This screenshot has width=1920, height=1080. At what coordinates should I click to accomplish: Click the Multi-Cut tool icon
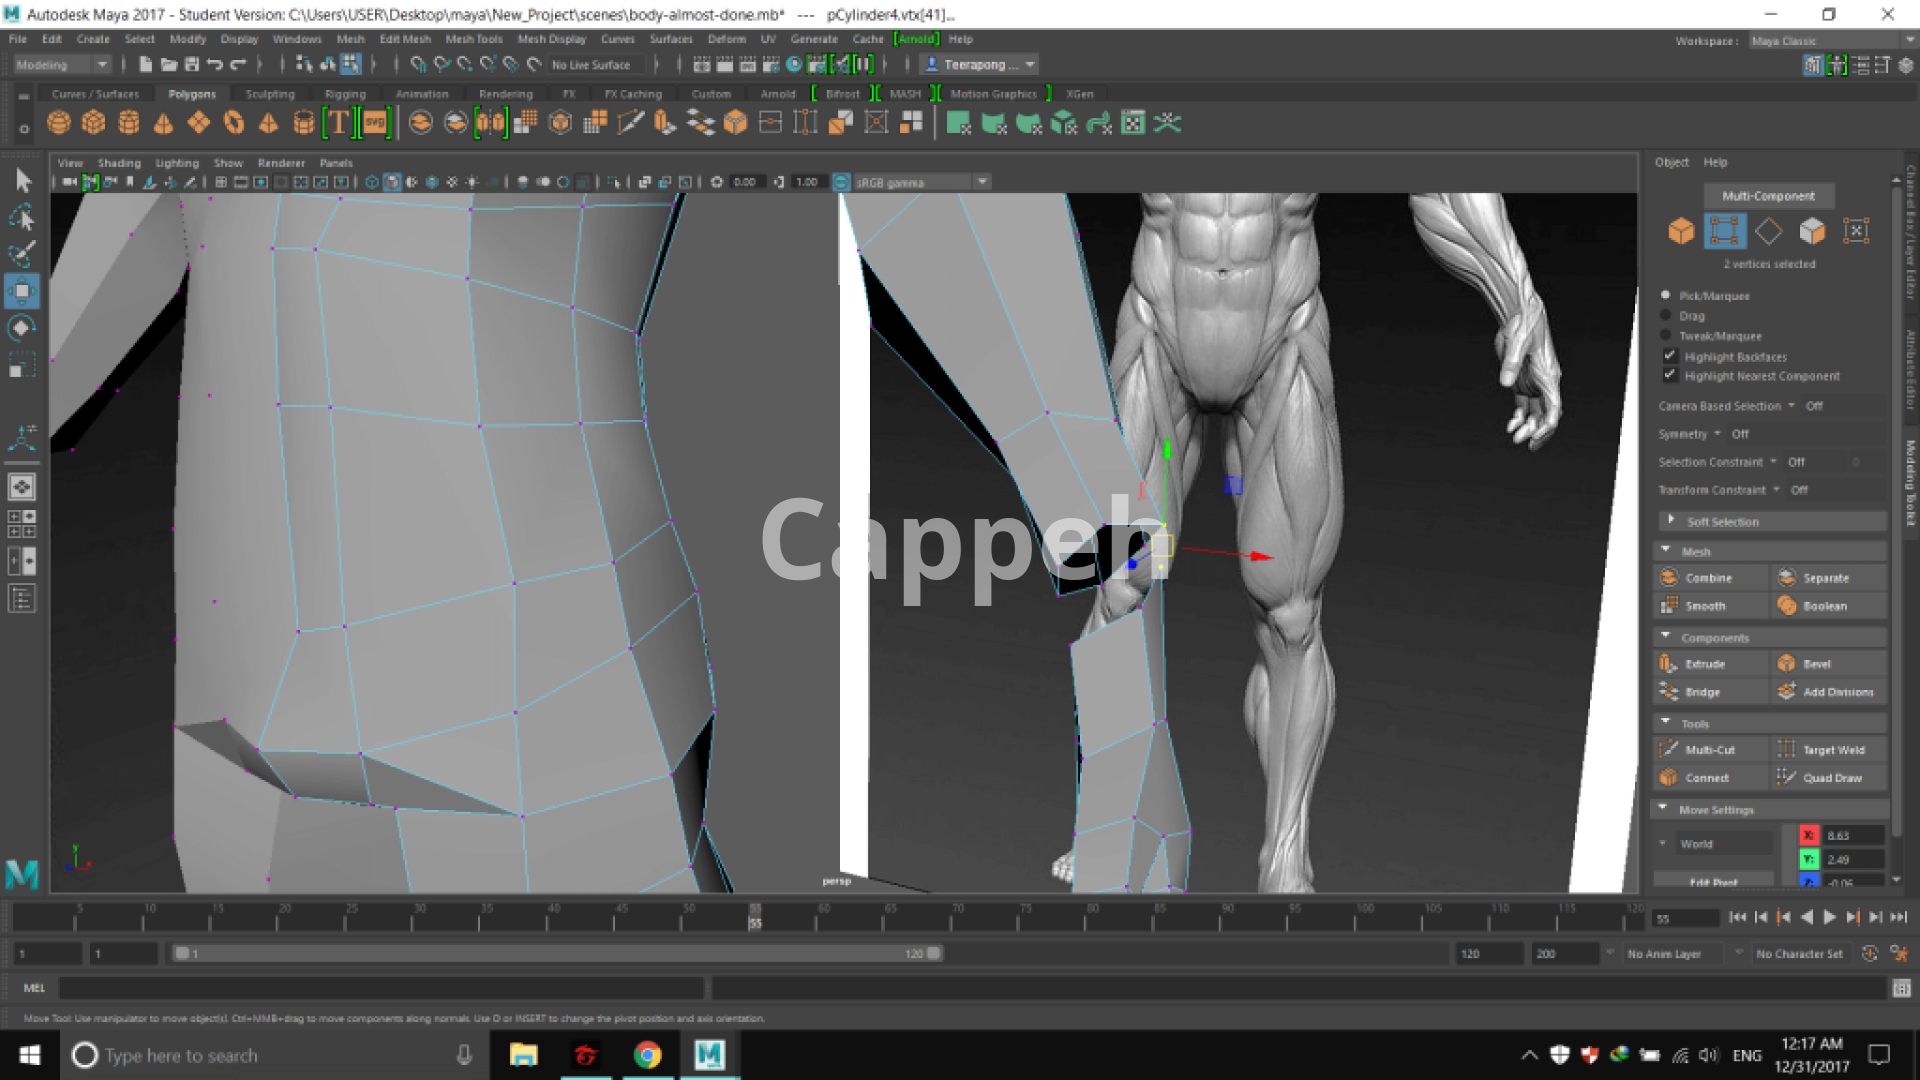coord(1669,749)
